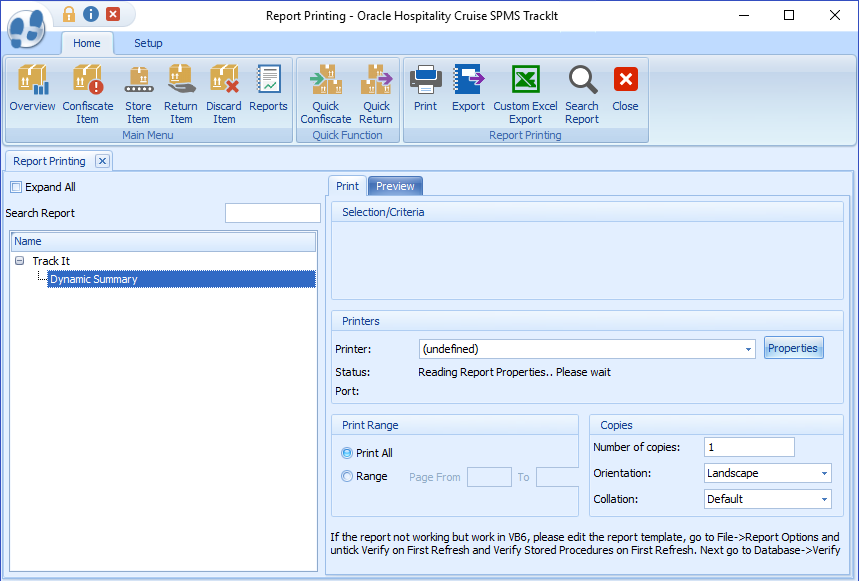Minimize the TrackIt window
Viewport: 859px width, 581px height.
tap(743, 15)
